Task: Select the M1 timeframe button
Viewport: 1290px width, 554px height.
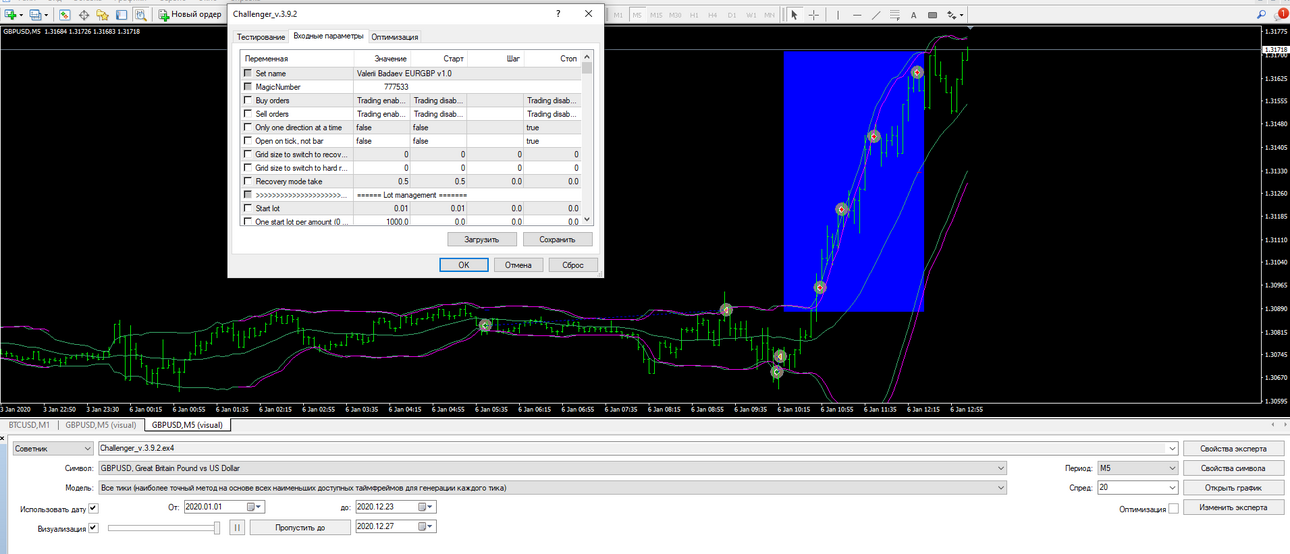Action: pyautogui.click(x=619, y=15)
